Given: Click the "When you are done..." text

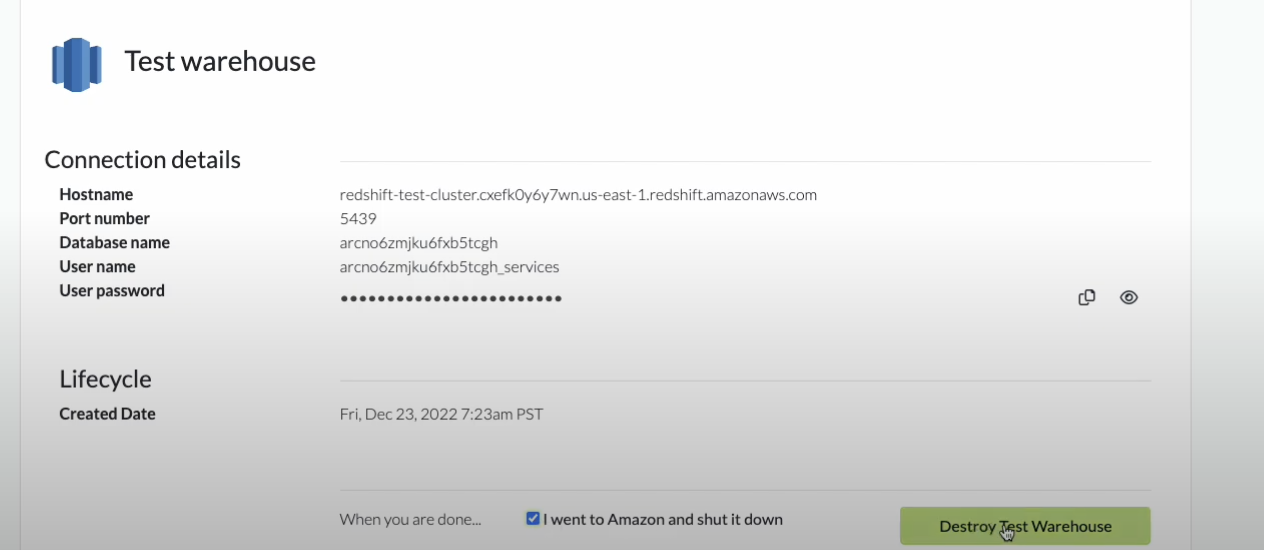Looking at the screenshot, I should pyautogui.click(x=410, y=520).
